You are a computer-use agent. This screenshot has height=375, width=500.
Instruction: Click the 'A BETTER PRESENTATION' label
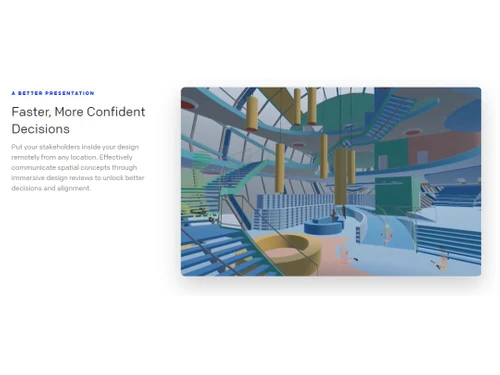pos(53,93)
